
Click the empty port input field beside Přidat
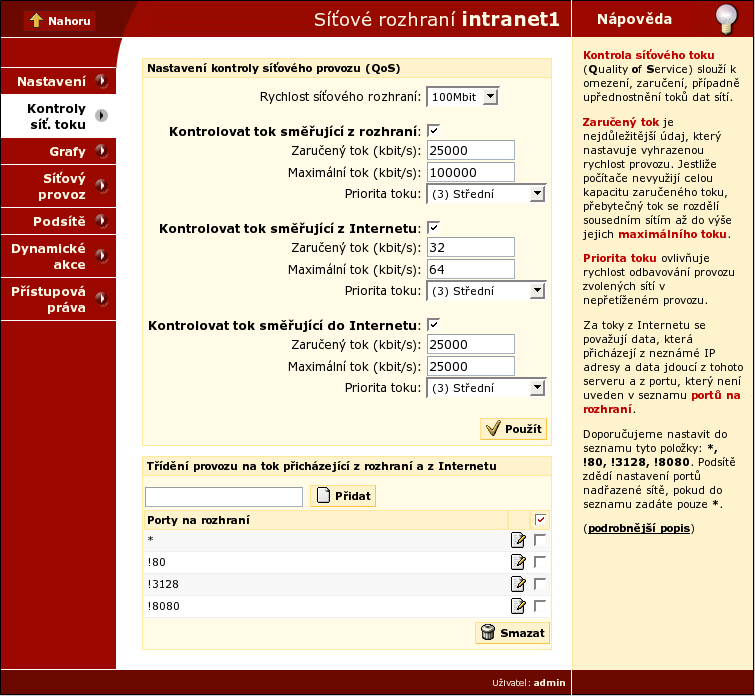224,497
